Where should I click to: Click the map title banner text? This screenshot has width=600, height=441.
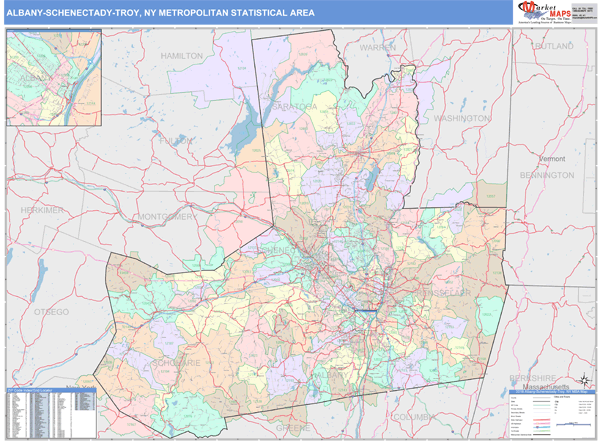(160, 12)
